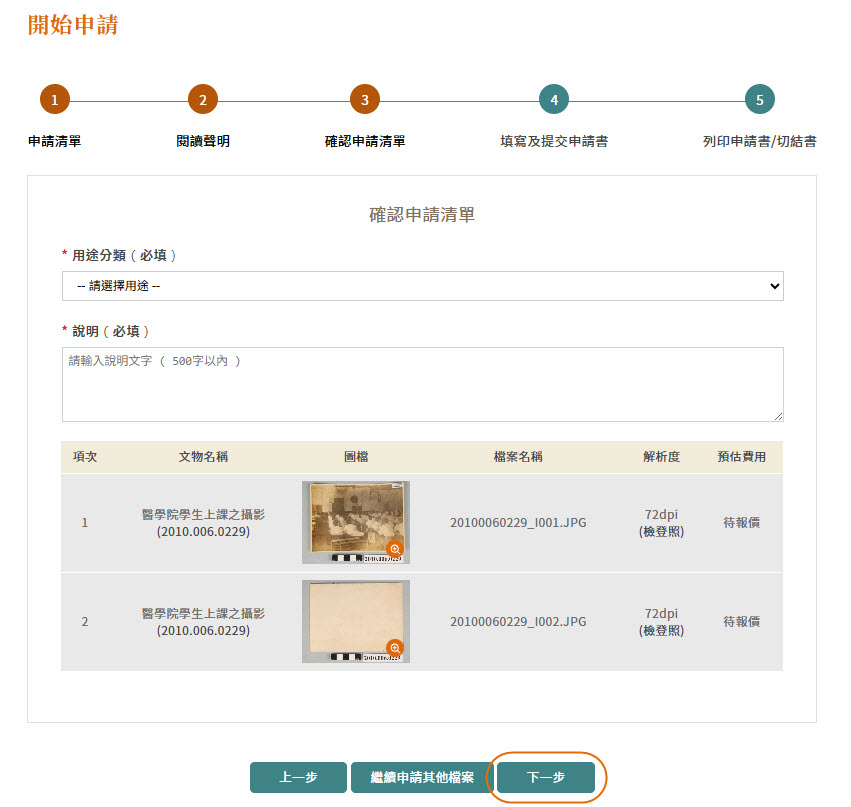Click item number 2 in the table

point(85,621)
